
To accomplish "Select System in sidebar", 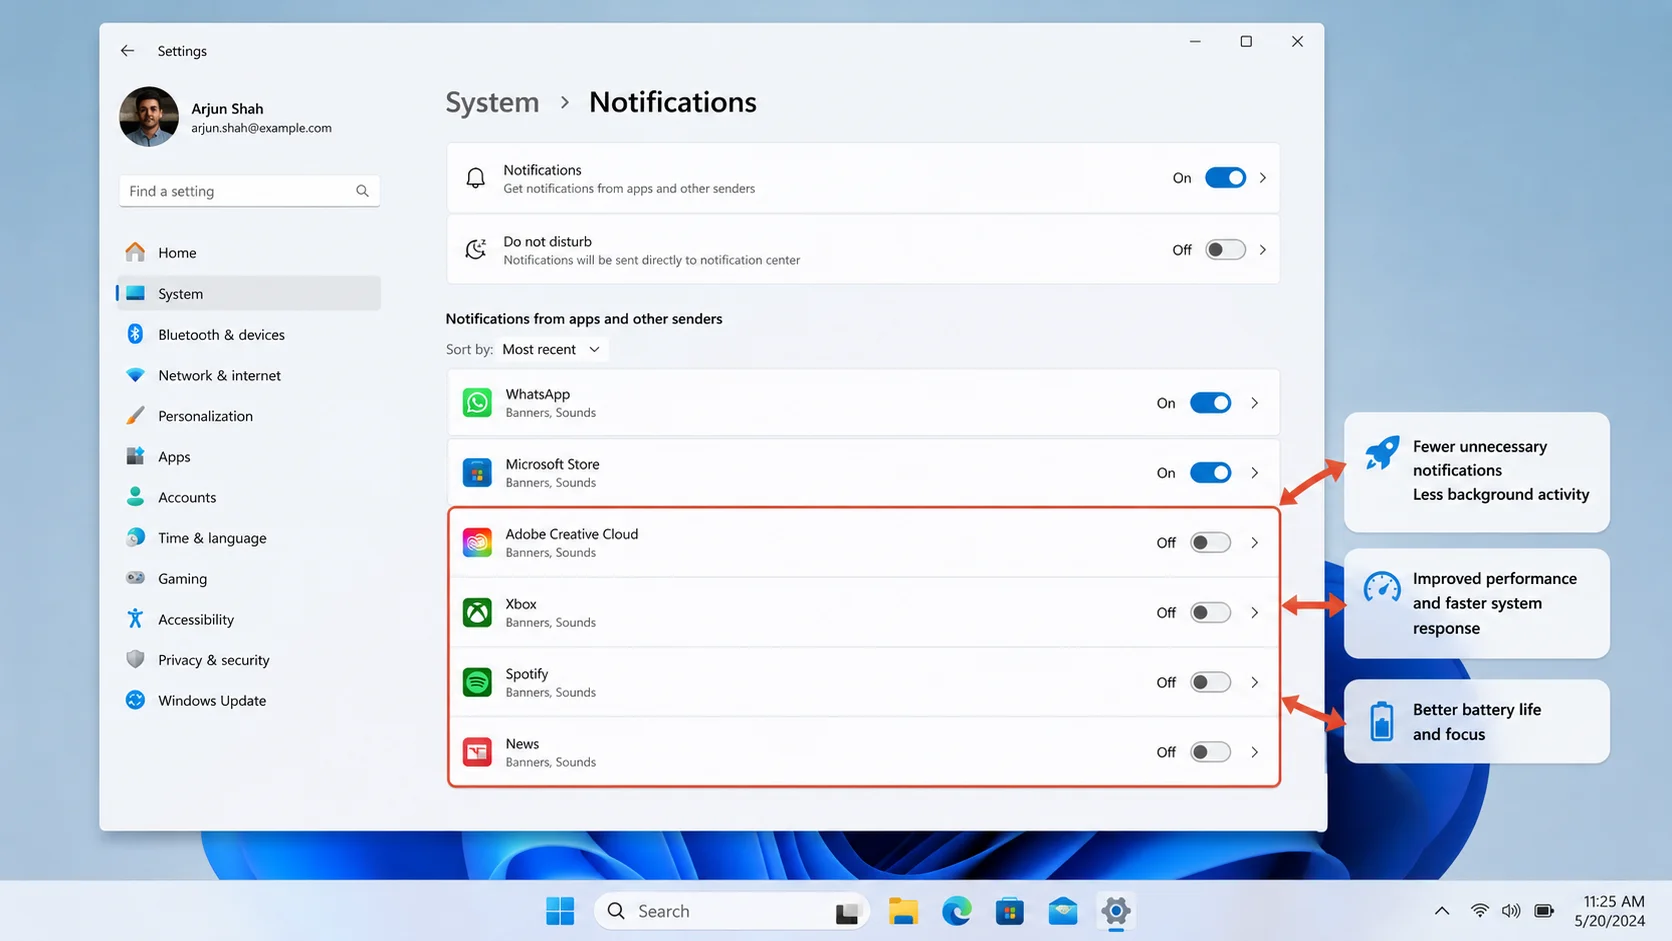I will click(x=248, y=293).
